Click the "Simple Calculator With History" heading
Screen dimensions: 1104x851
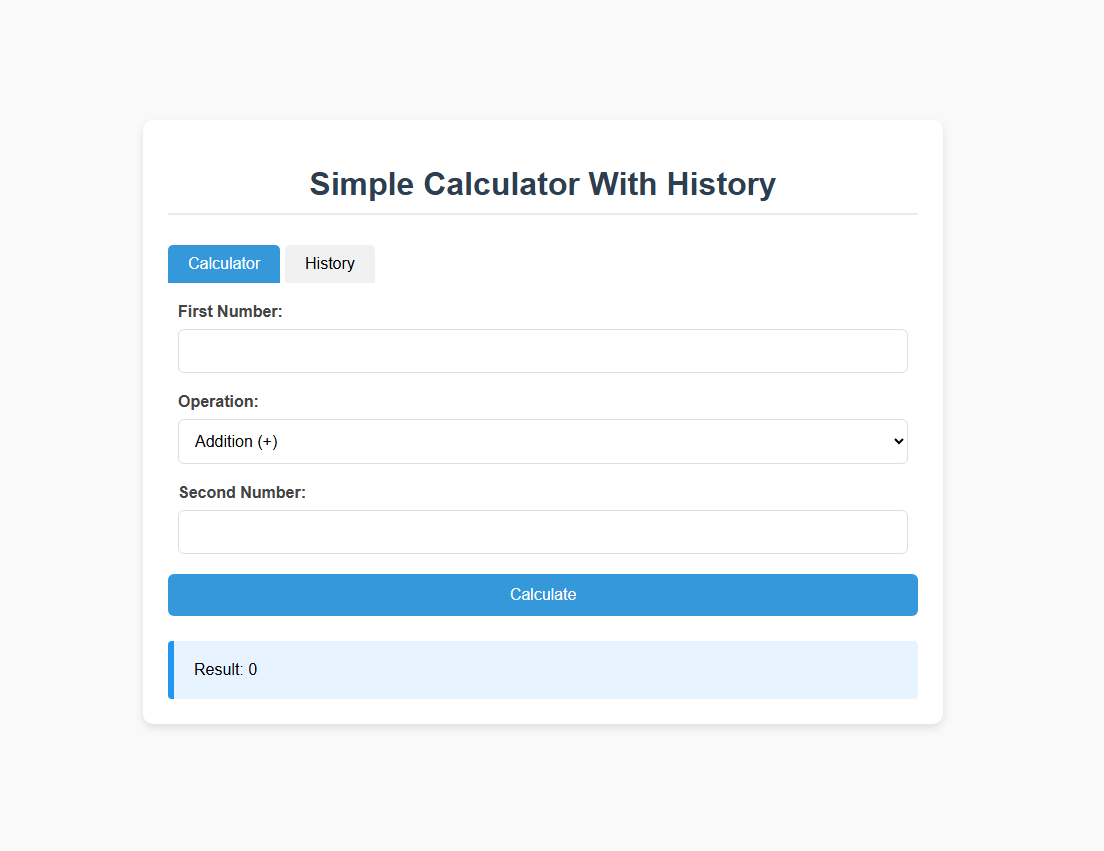point(542,184)
